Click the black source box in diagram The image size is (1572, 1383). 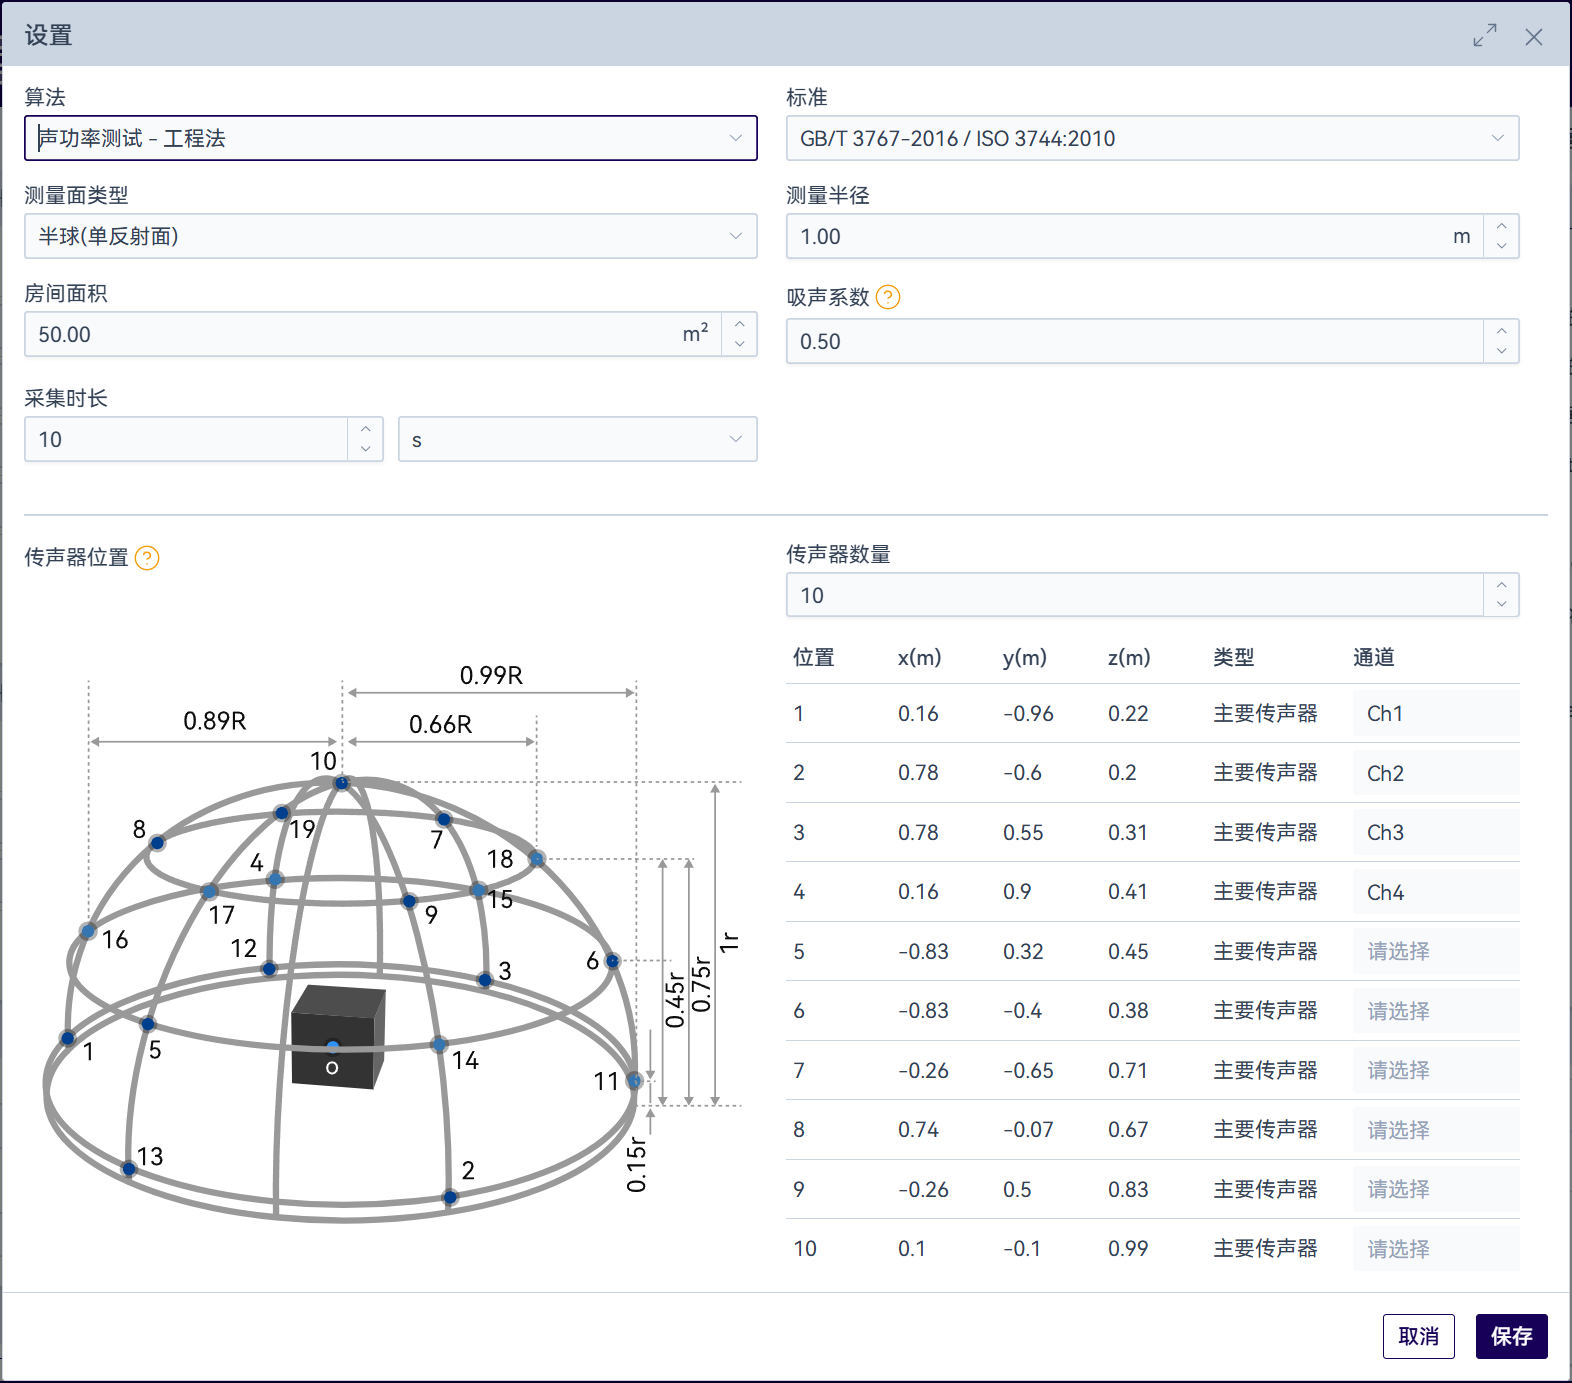coord(337,1035)
